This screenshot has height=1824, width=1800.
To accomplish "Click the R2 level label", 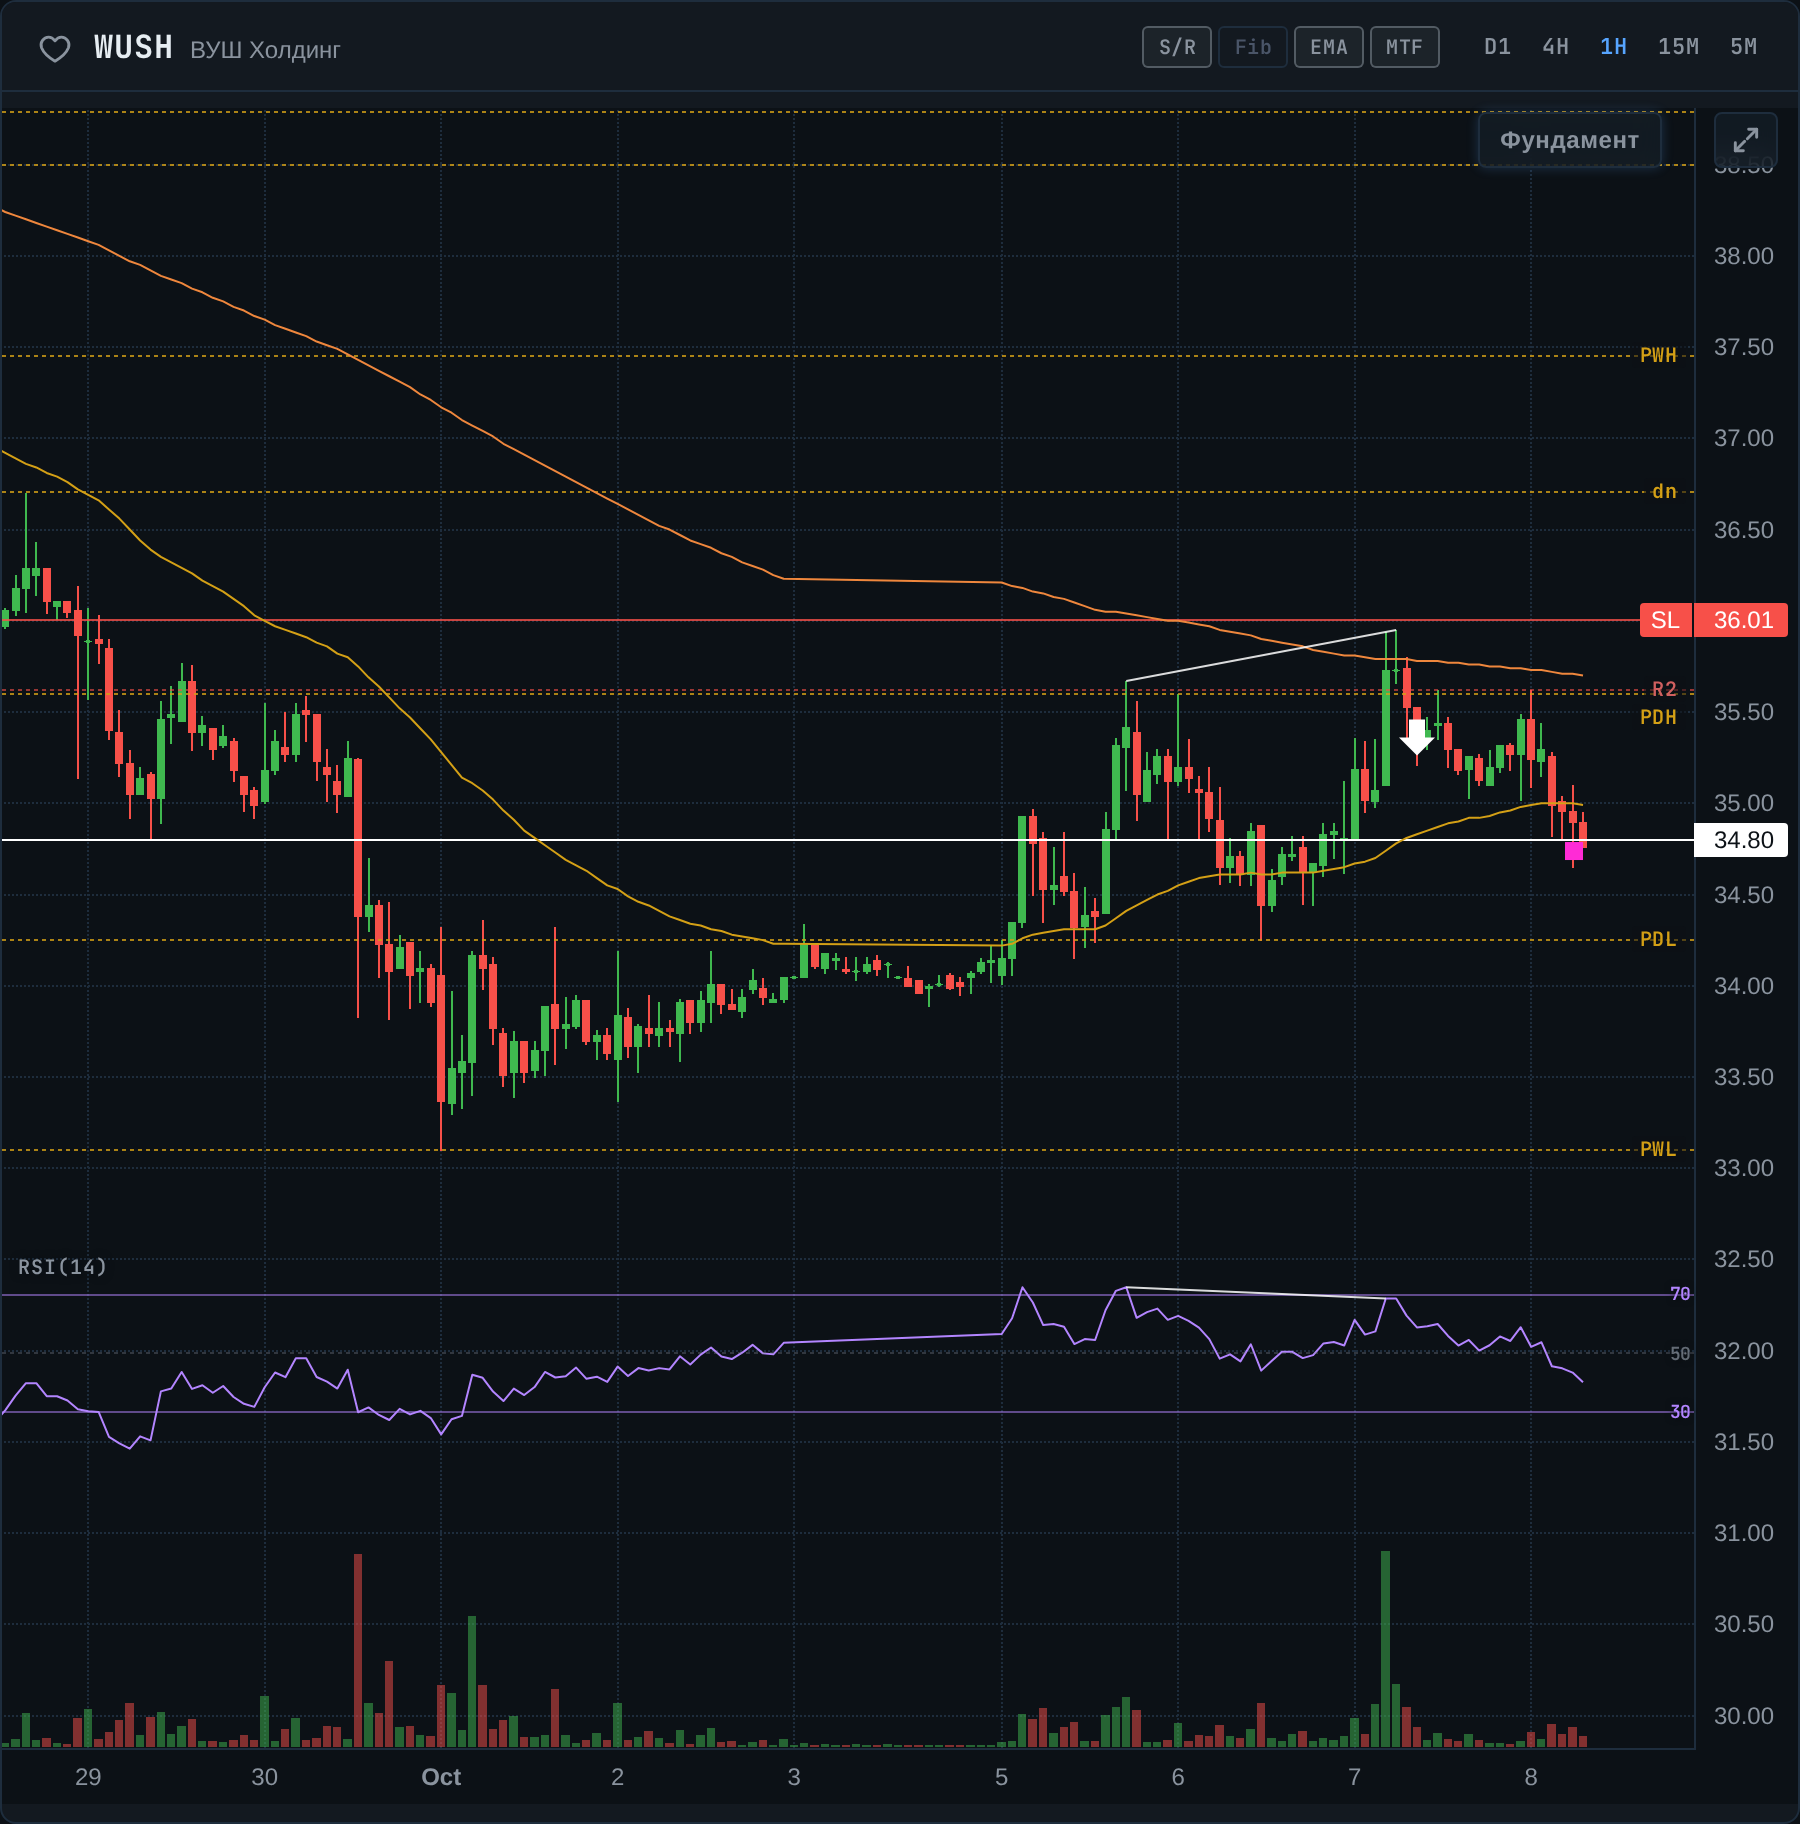I will 1664,689.
